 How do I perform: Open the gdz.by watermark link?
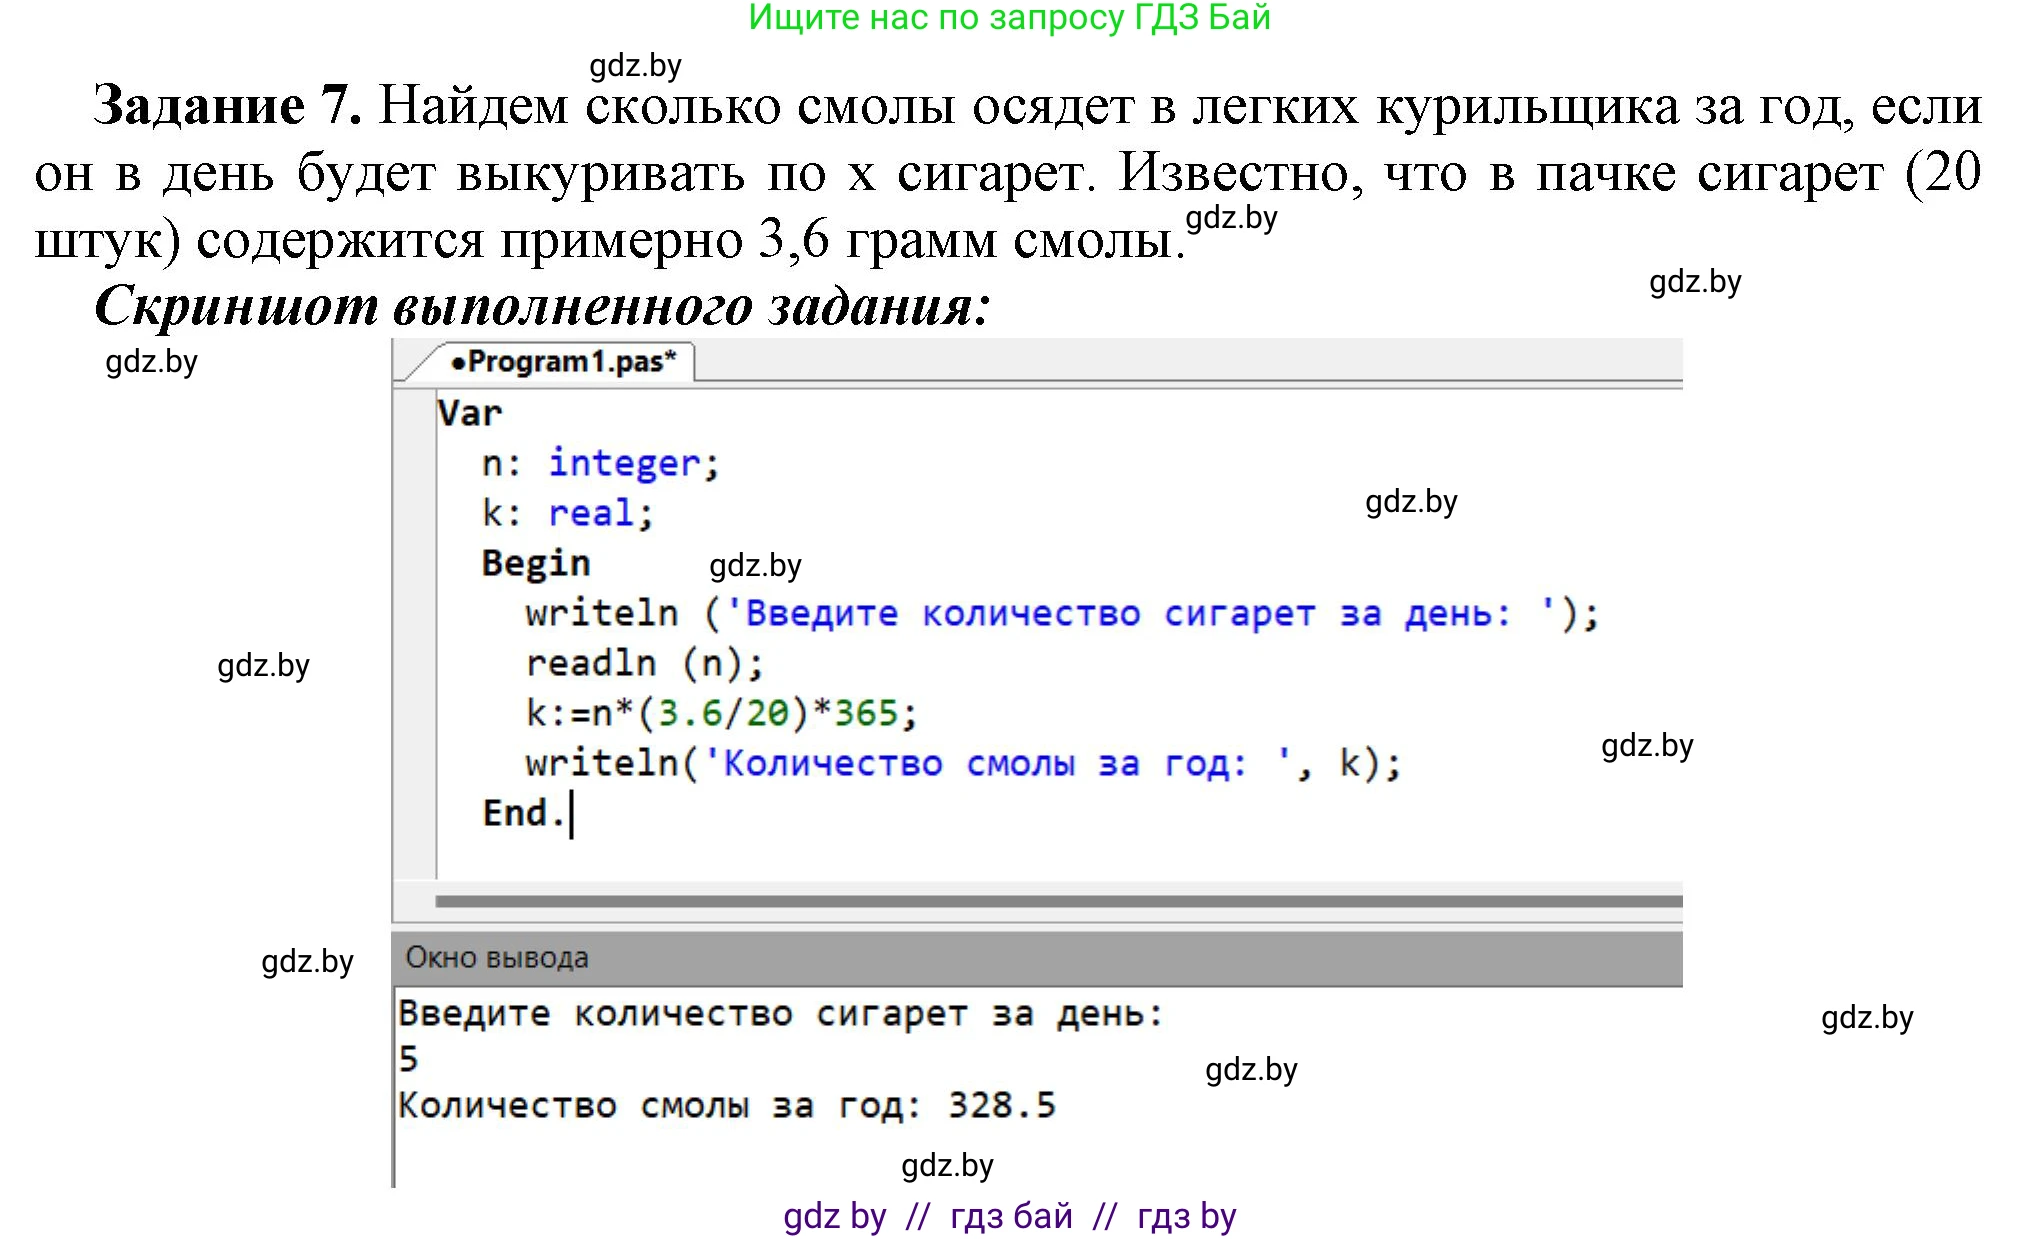636,67
